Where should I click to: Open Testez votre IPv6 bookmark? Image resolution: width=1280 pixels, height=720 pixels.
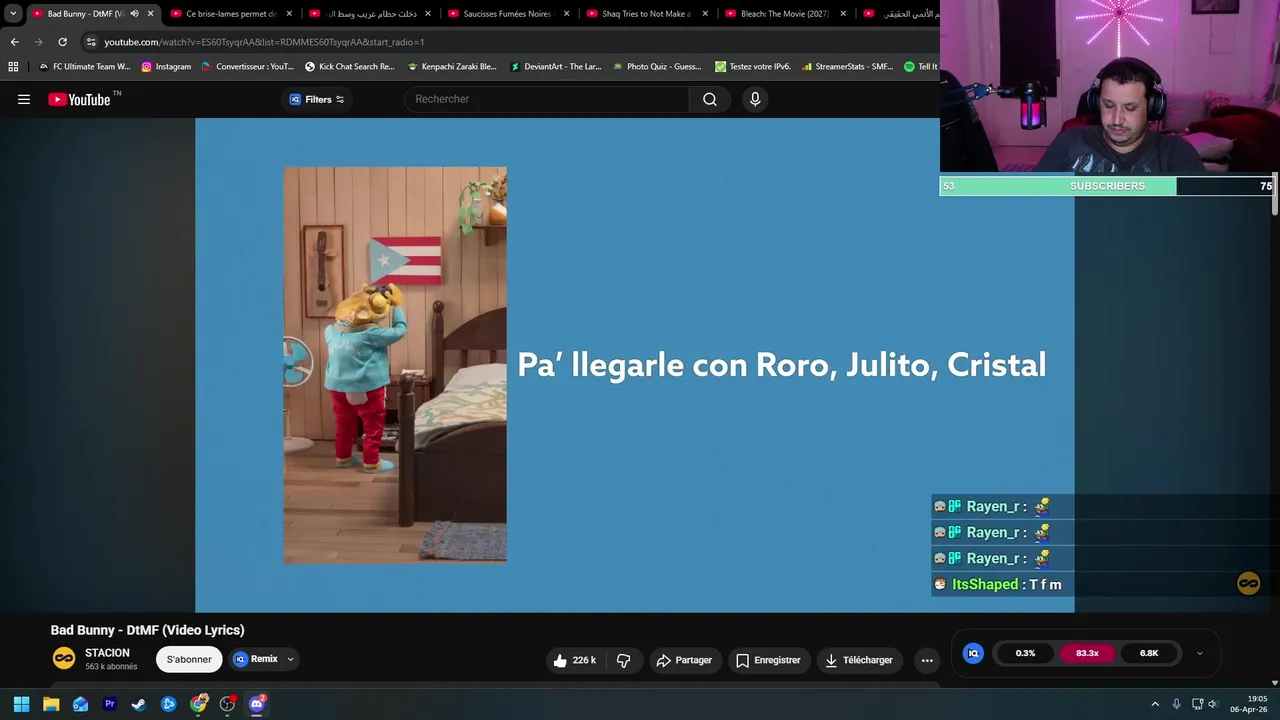point(753,67)
